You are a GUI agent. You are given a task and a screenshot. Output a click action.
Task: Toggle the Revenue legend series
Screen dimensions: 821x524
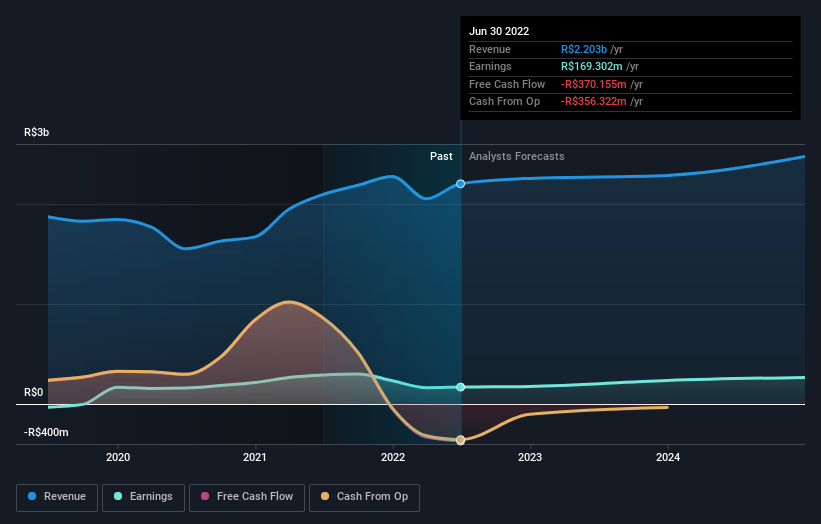click(57, 497)
